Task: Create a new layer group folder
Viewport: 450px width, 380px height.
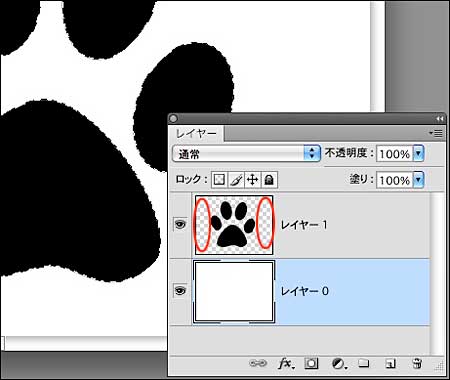Action: coord(364,363)
